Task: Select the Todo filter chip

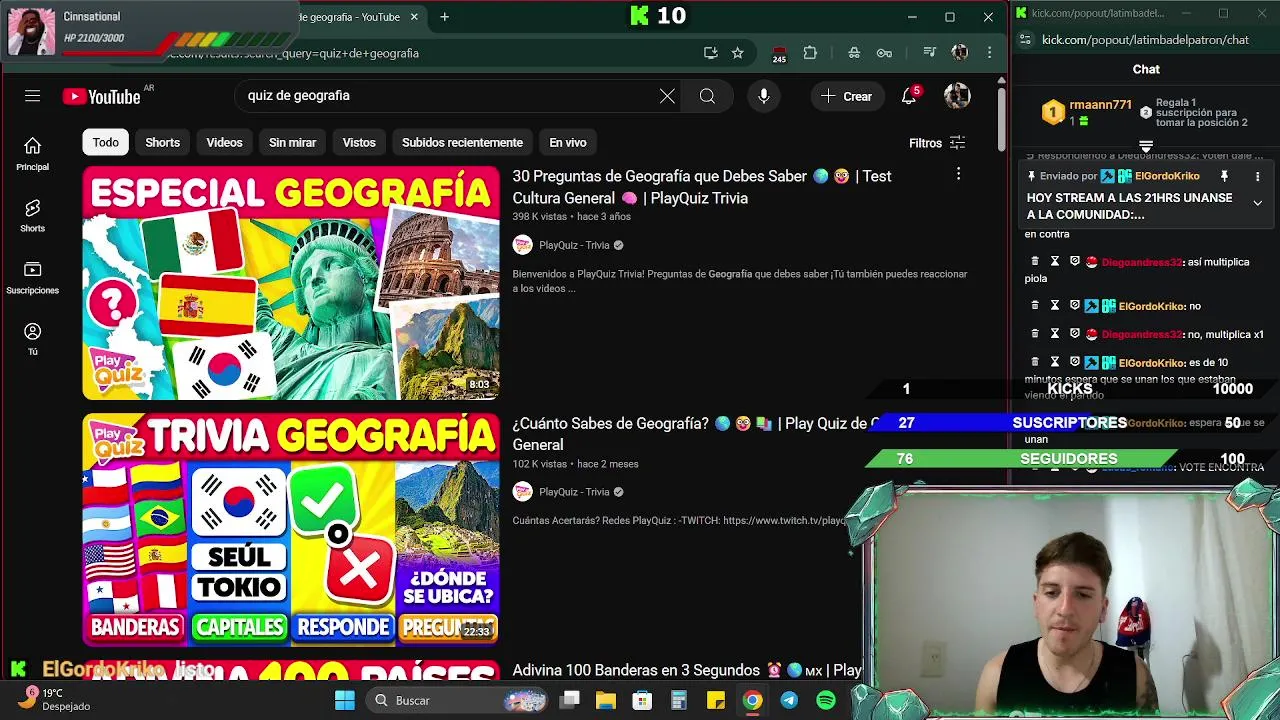Action: [x=105, y=142]
